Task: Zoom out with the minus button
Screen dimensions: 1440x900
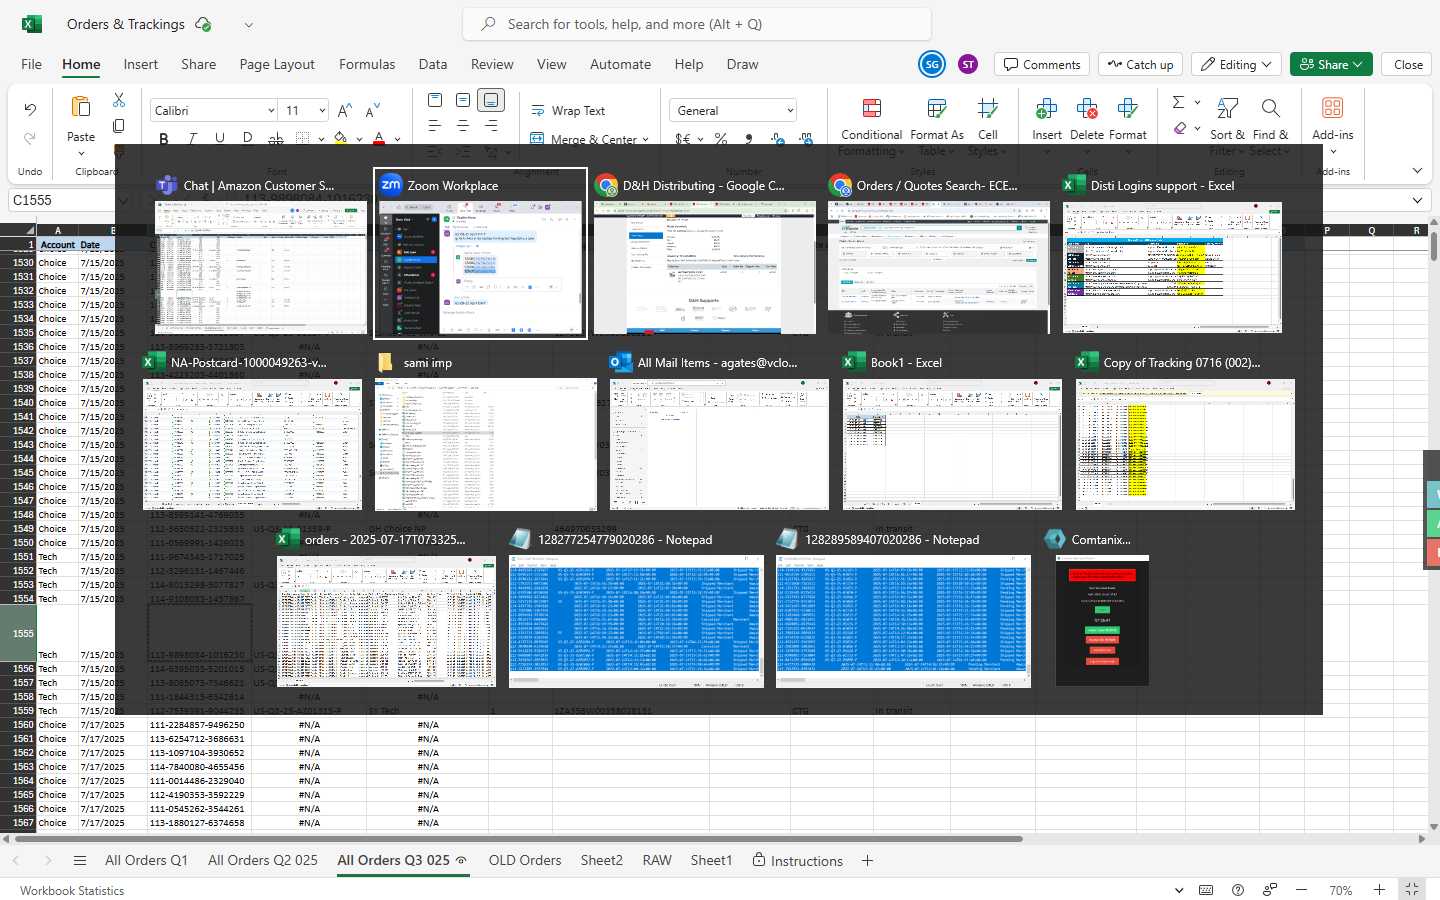Action: tap(1301, 890)
